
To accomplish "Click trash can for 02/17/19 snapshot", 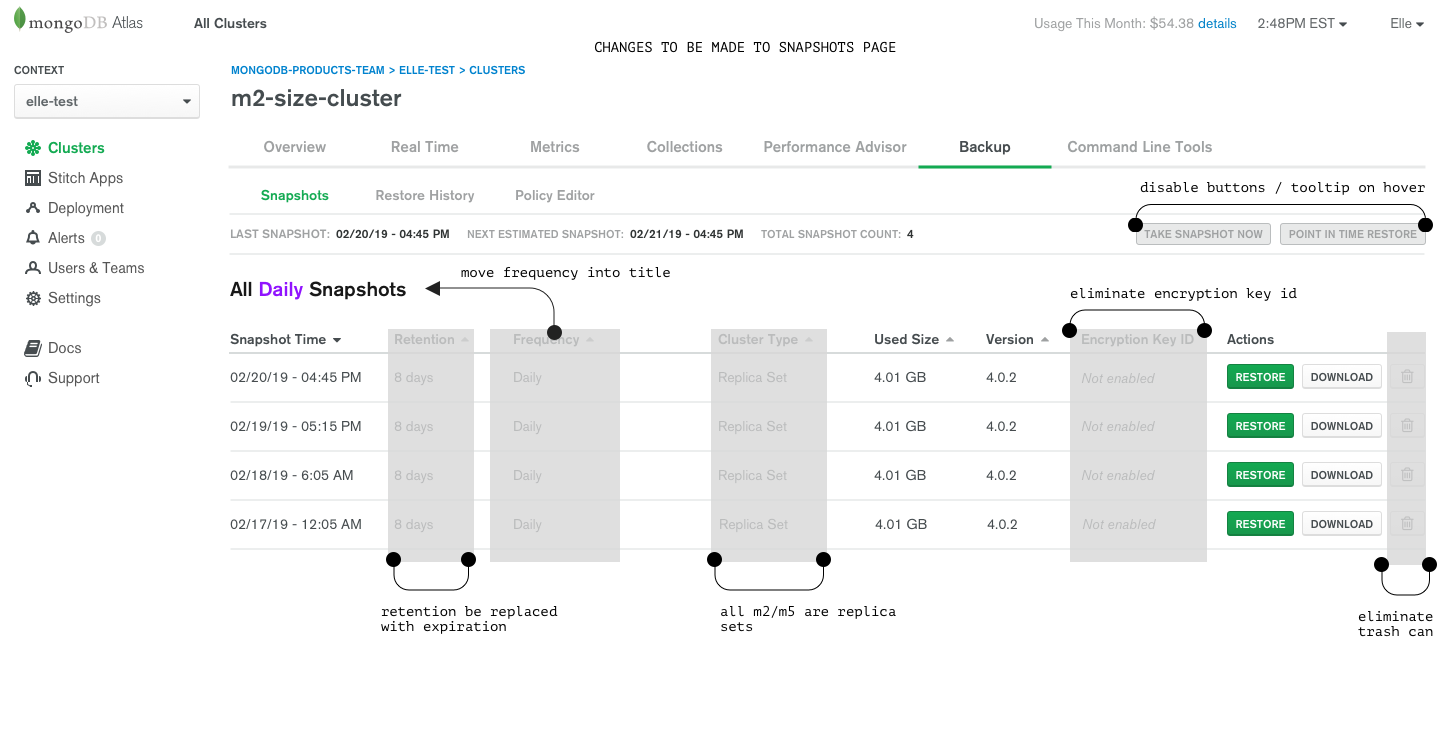I will click(1407, 524).
